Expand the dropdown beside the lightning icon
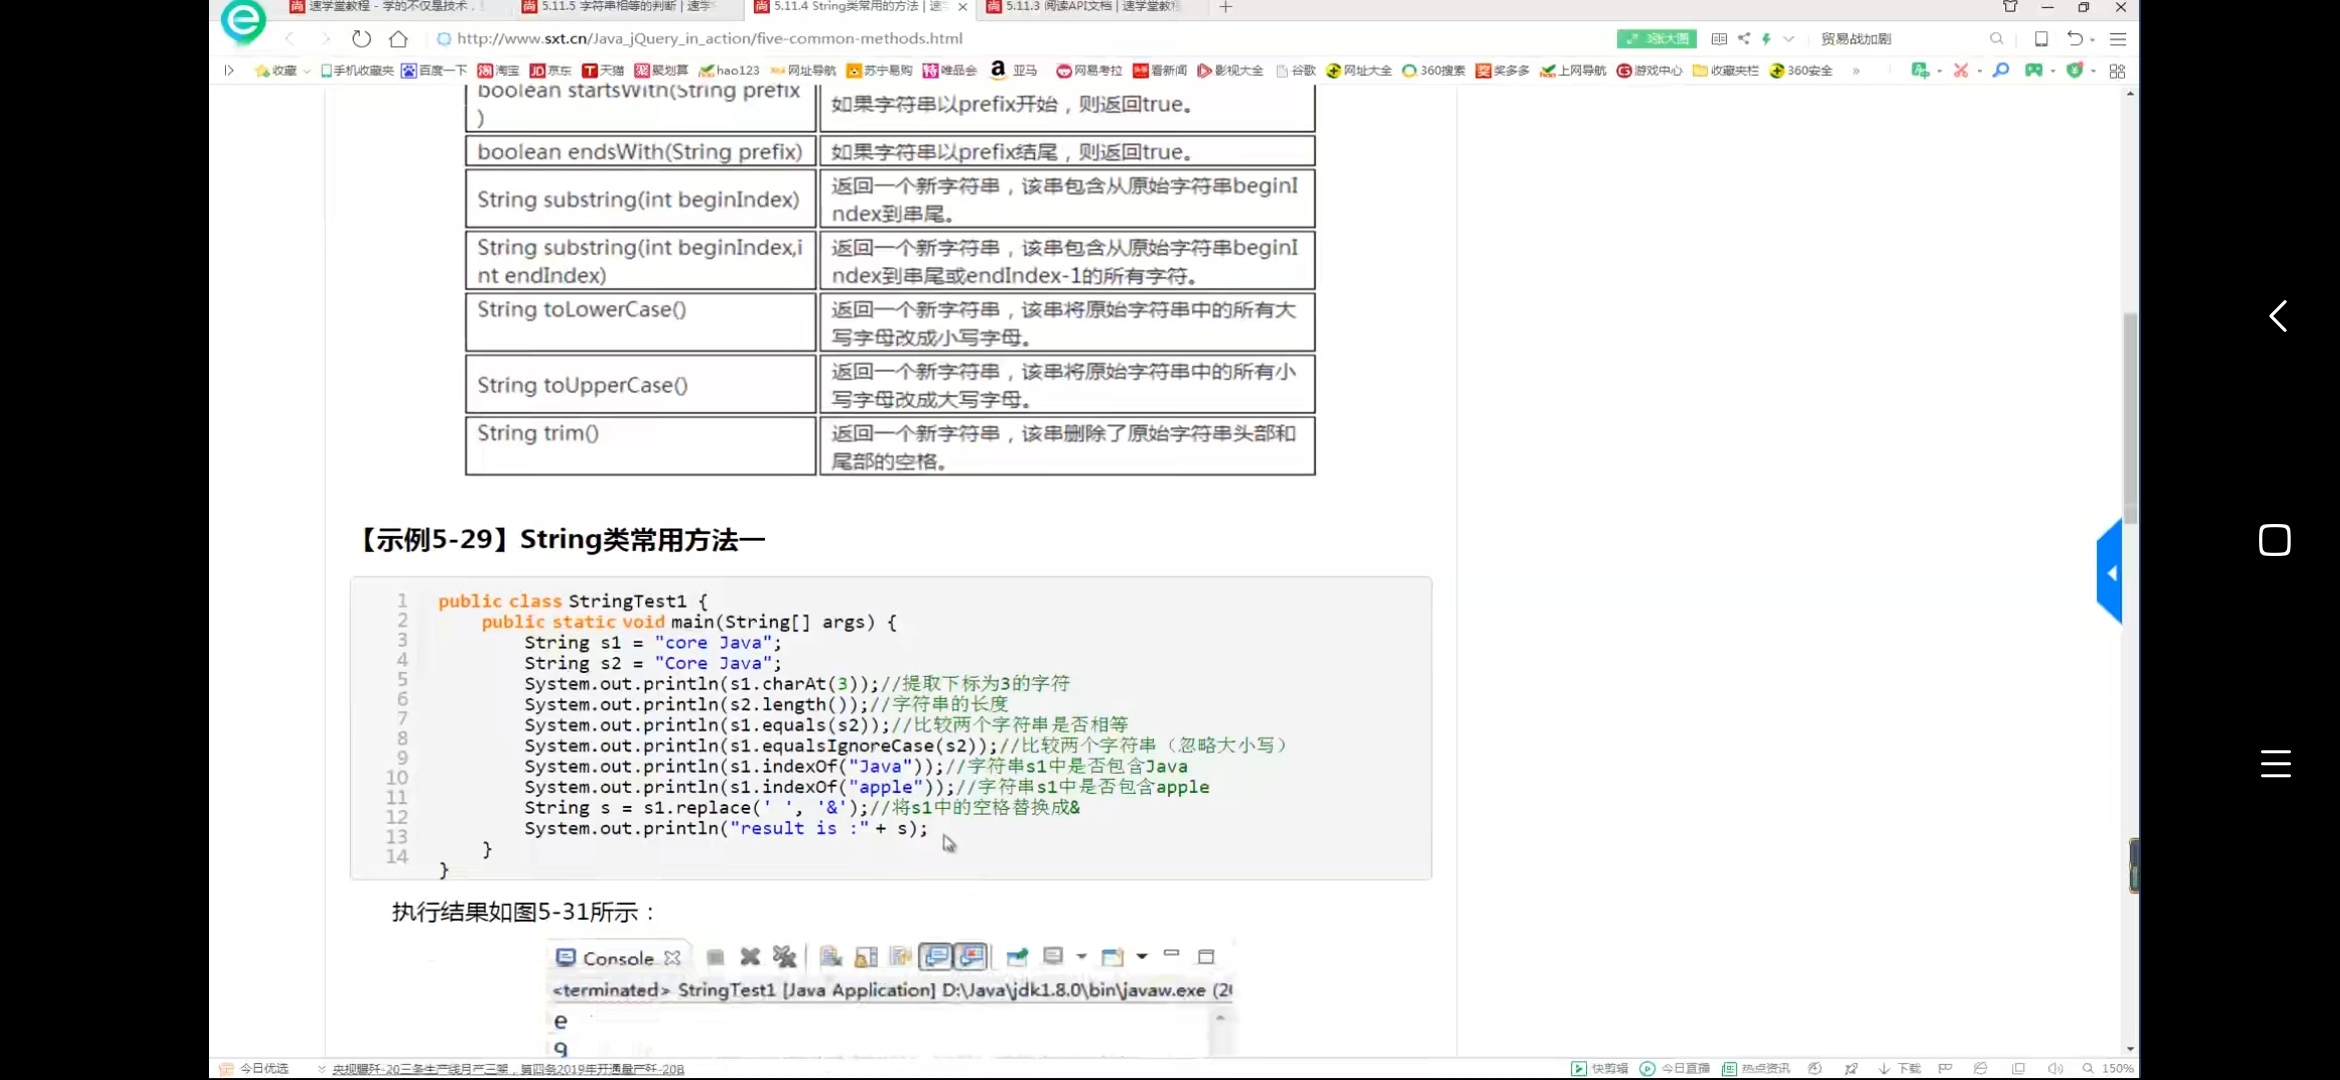 (x=1789, y=38)
